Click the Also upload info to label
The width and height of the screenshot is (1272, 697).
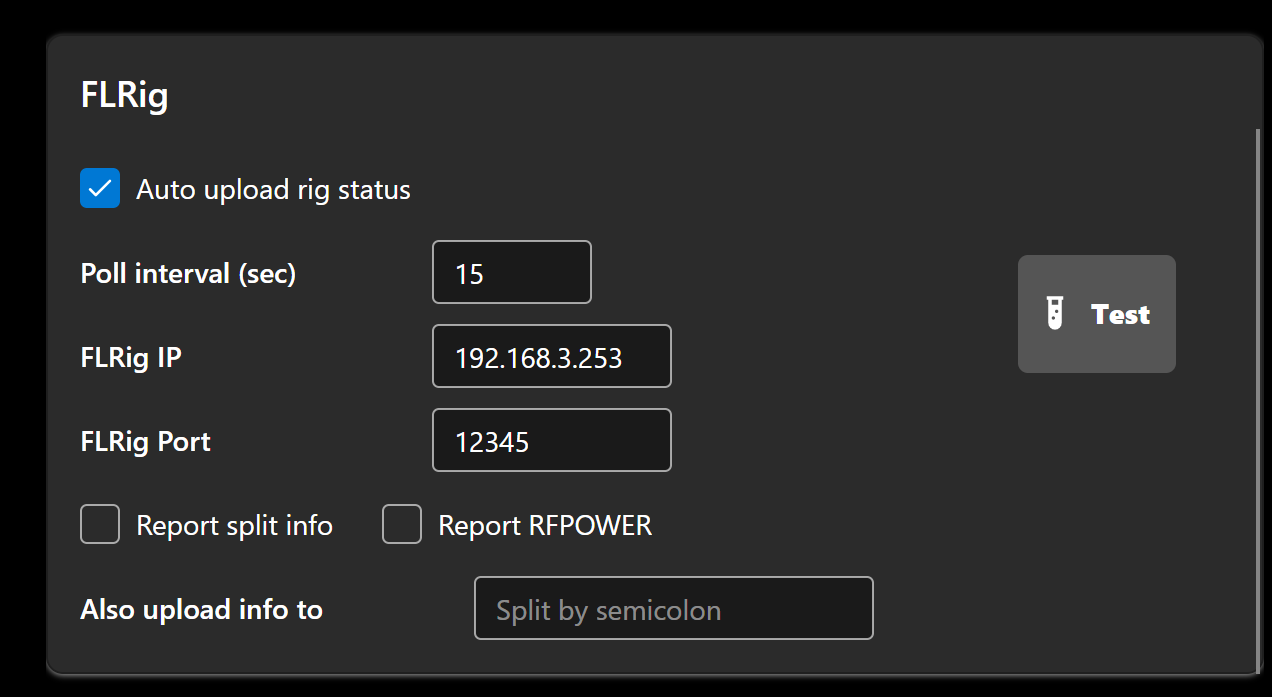click(x=201, y=609)
